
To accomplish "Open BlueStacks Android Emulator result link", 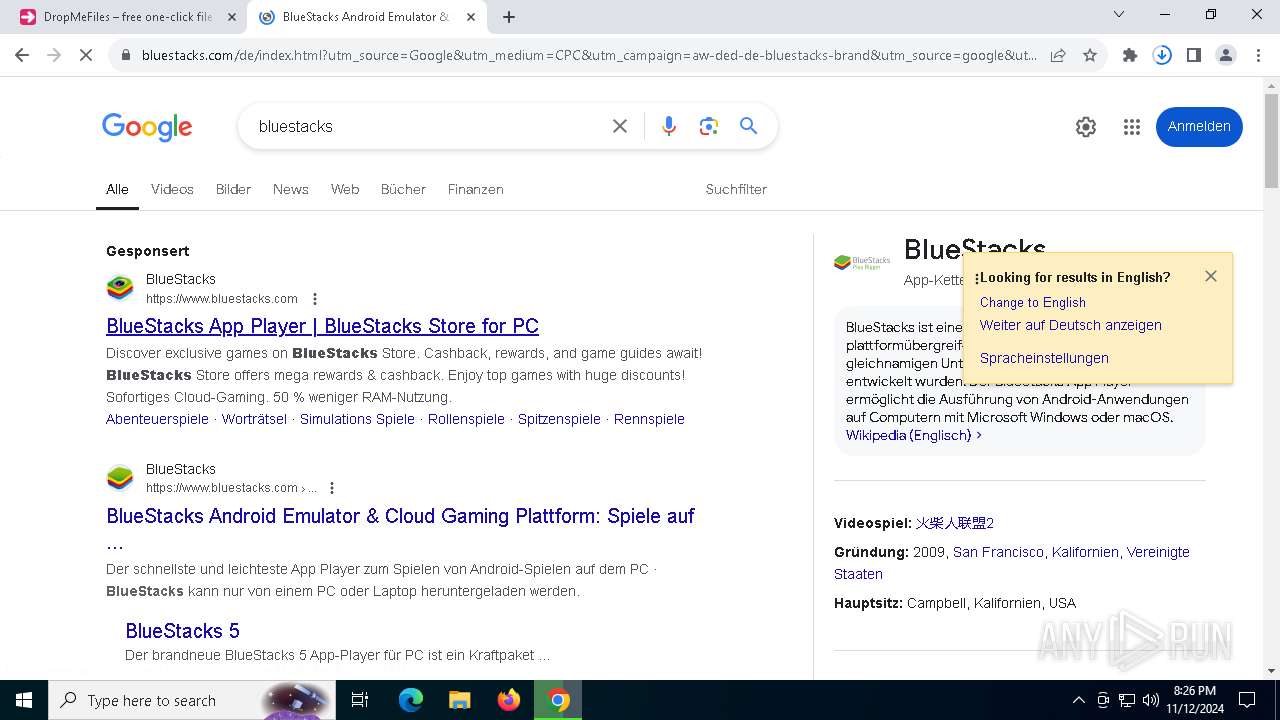I will click(x=400, y=516).
